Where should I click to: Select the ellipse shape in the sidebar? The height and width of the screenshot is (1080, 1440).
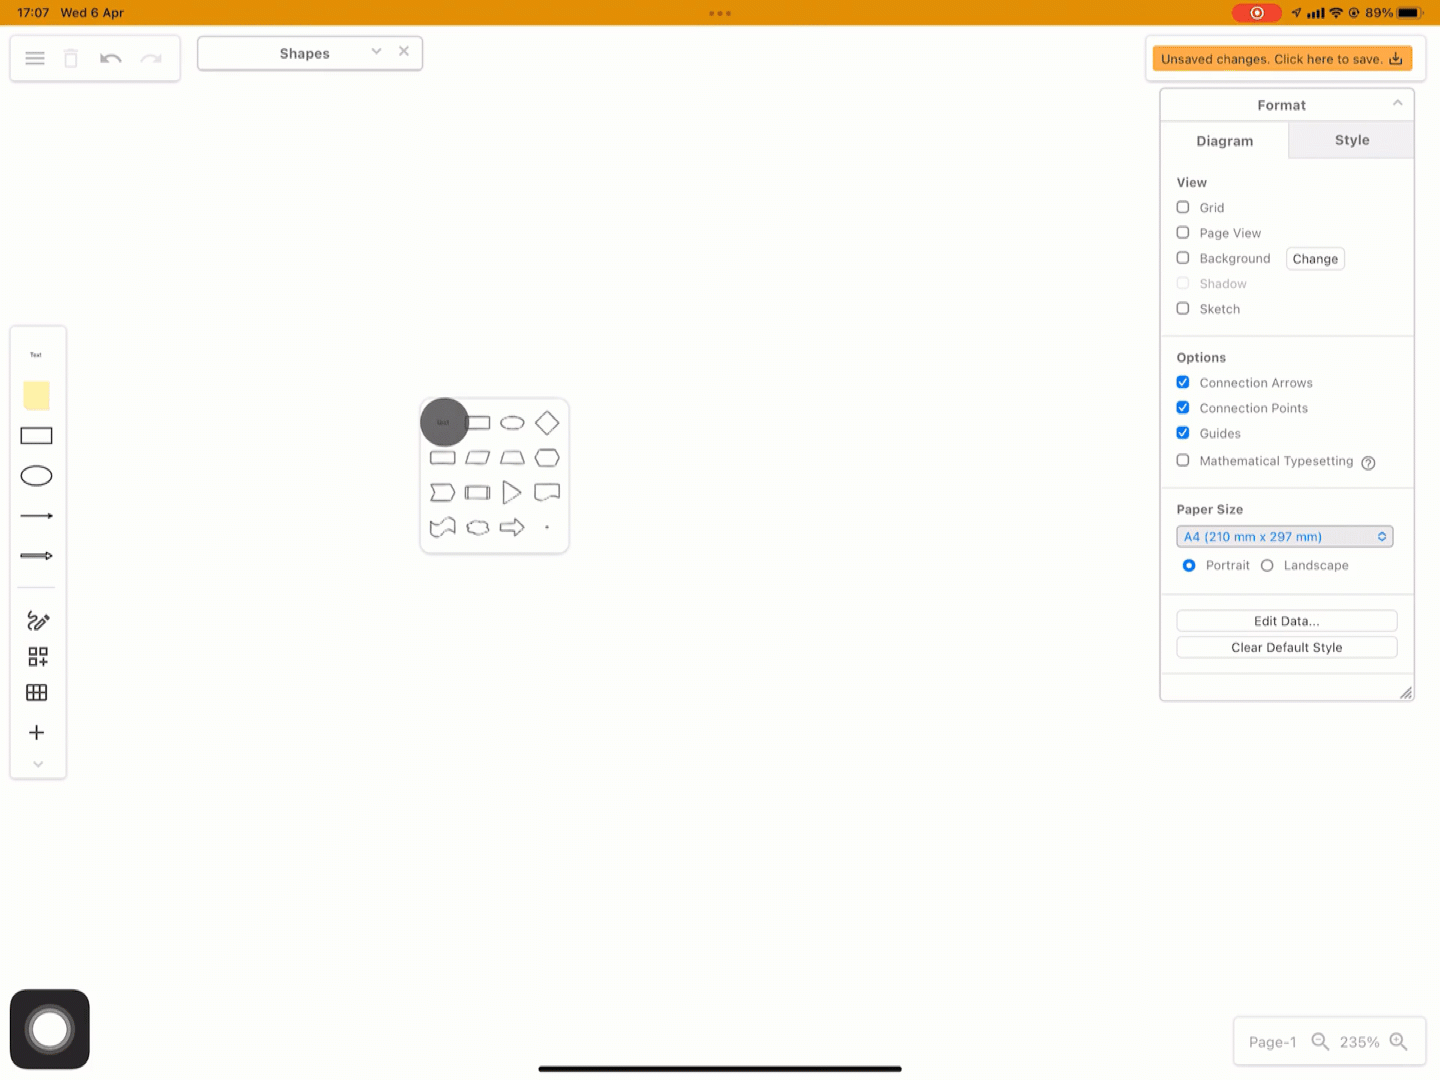(x=36, y=475)
